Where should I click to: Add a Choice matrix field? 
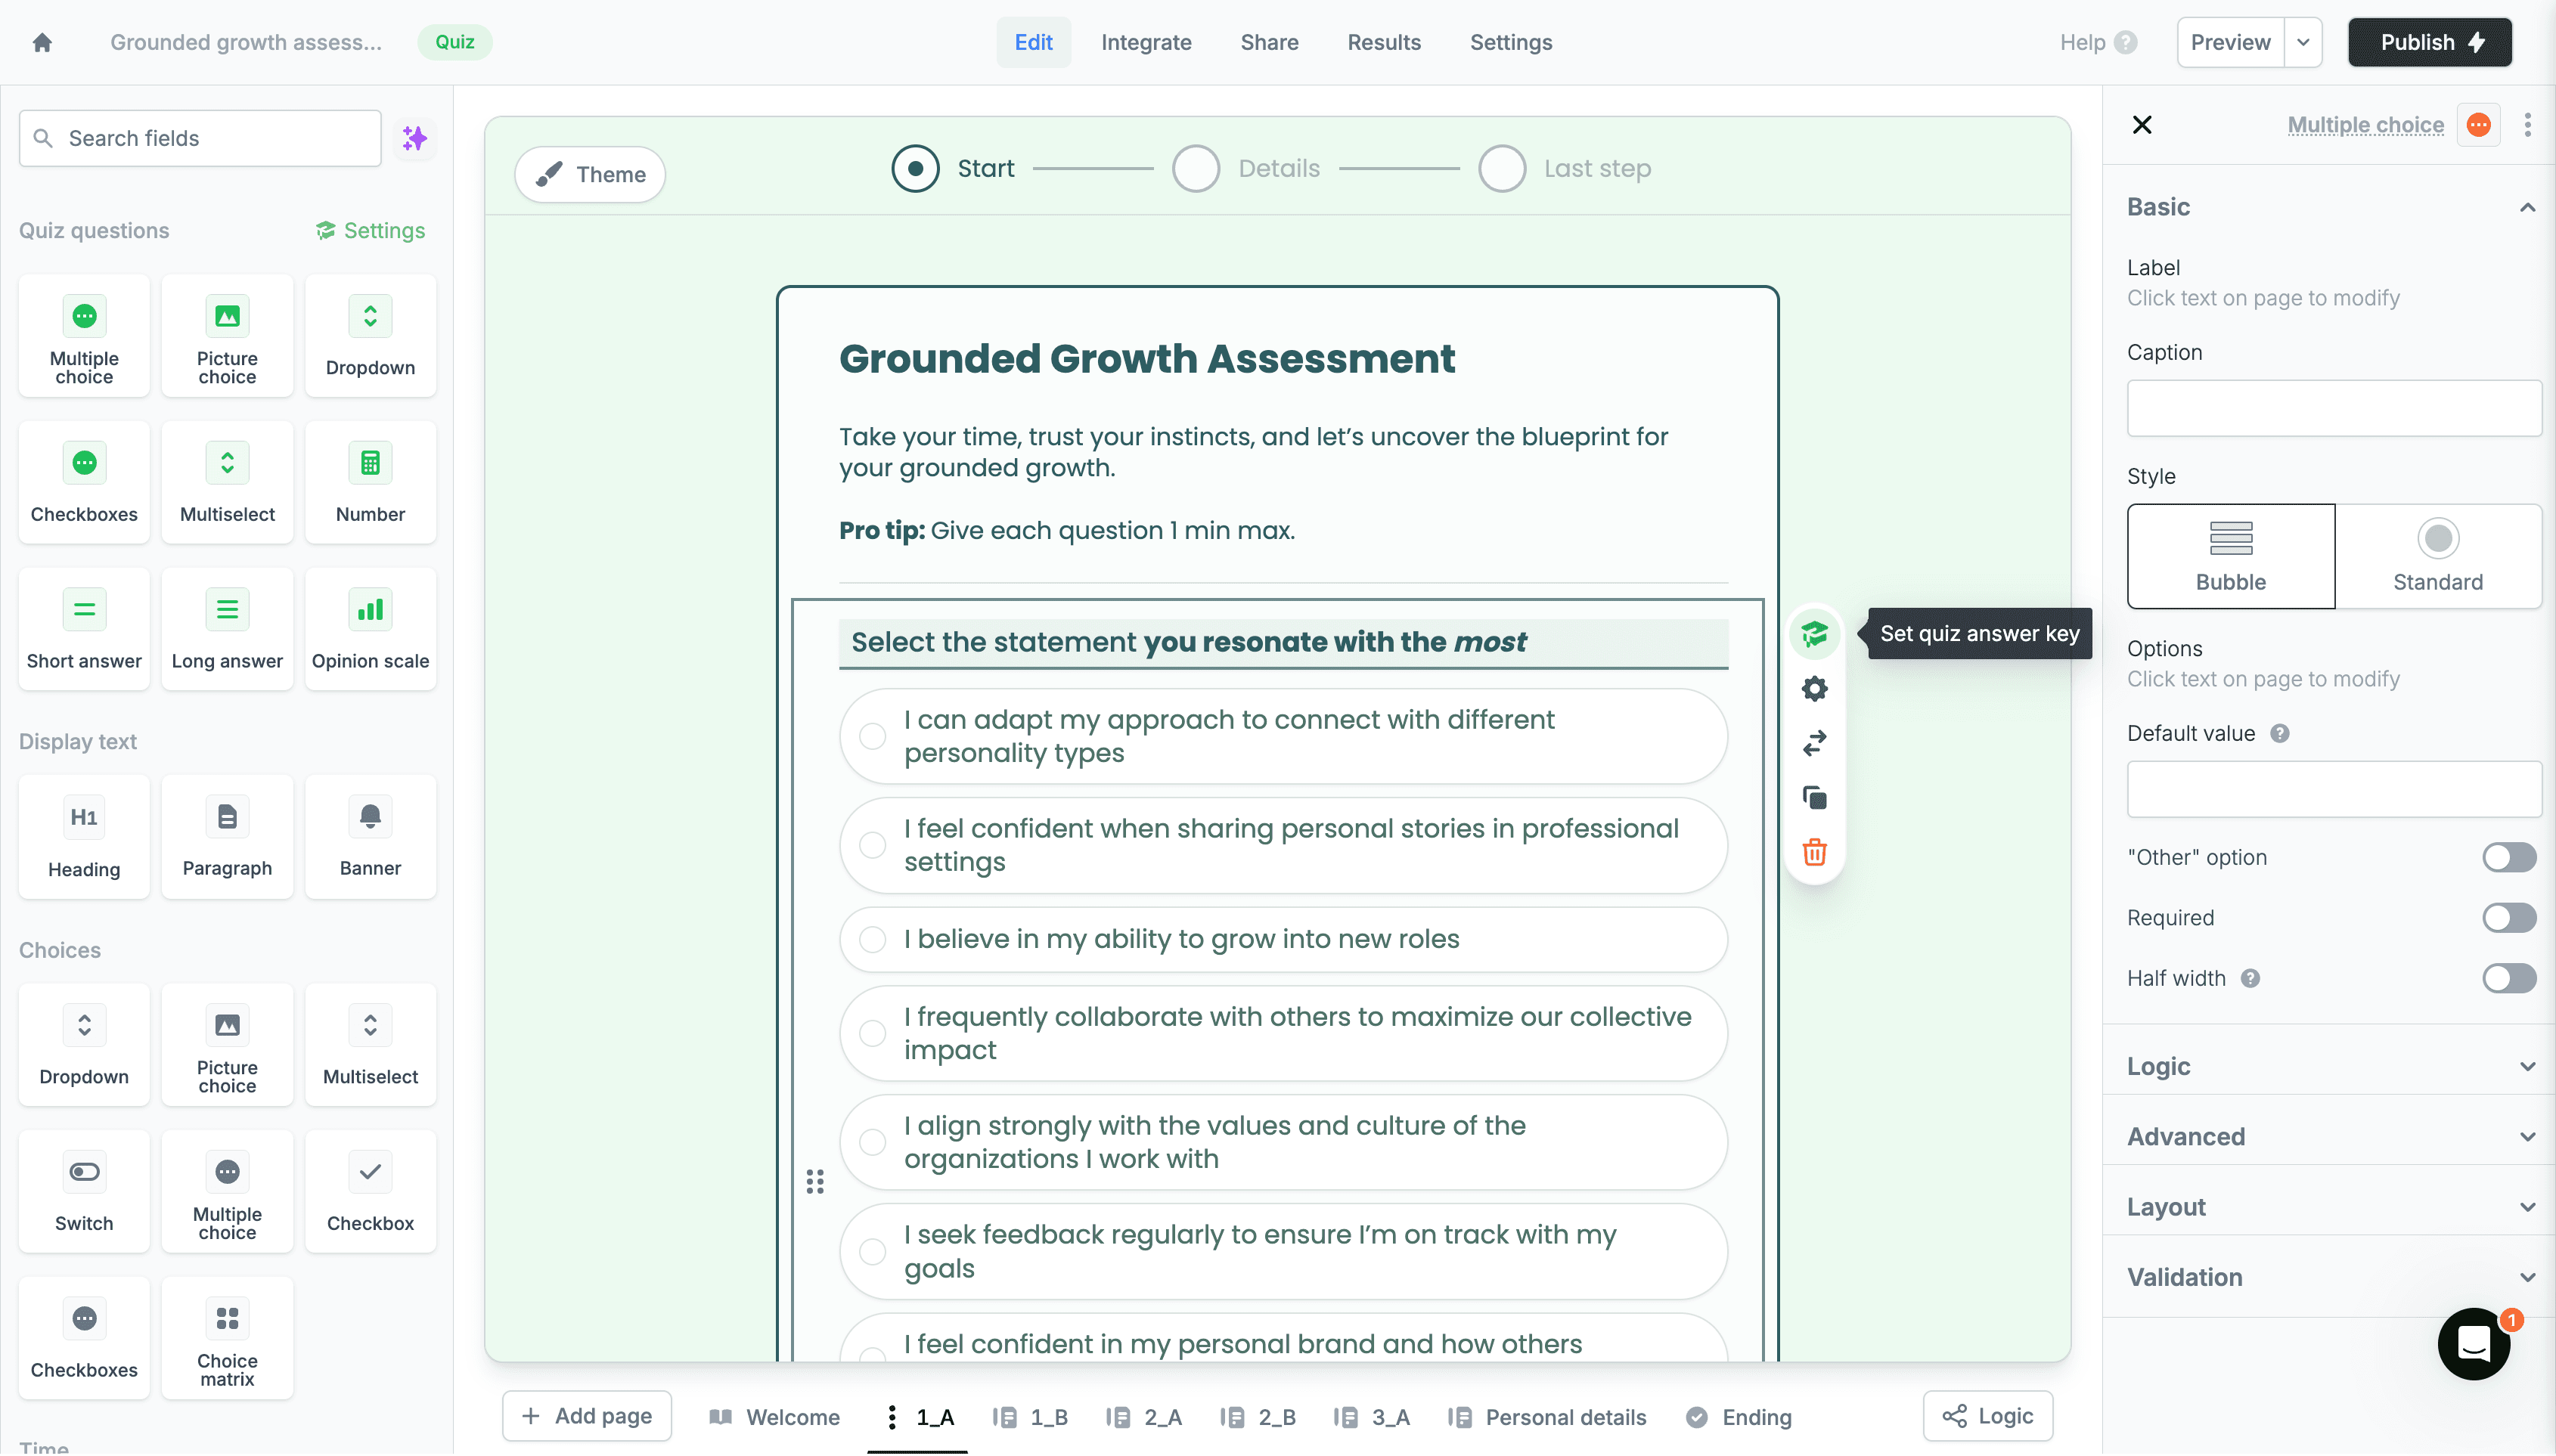click(227, 1339)
